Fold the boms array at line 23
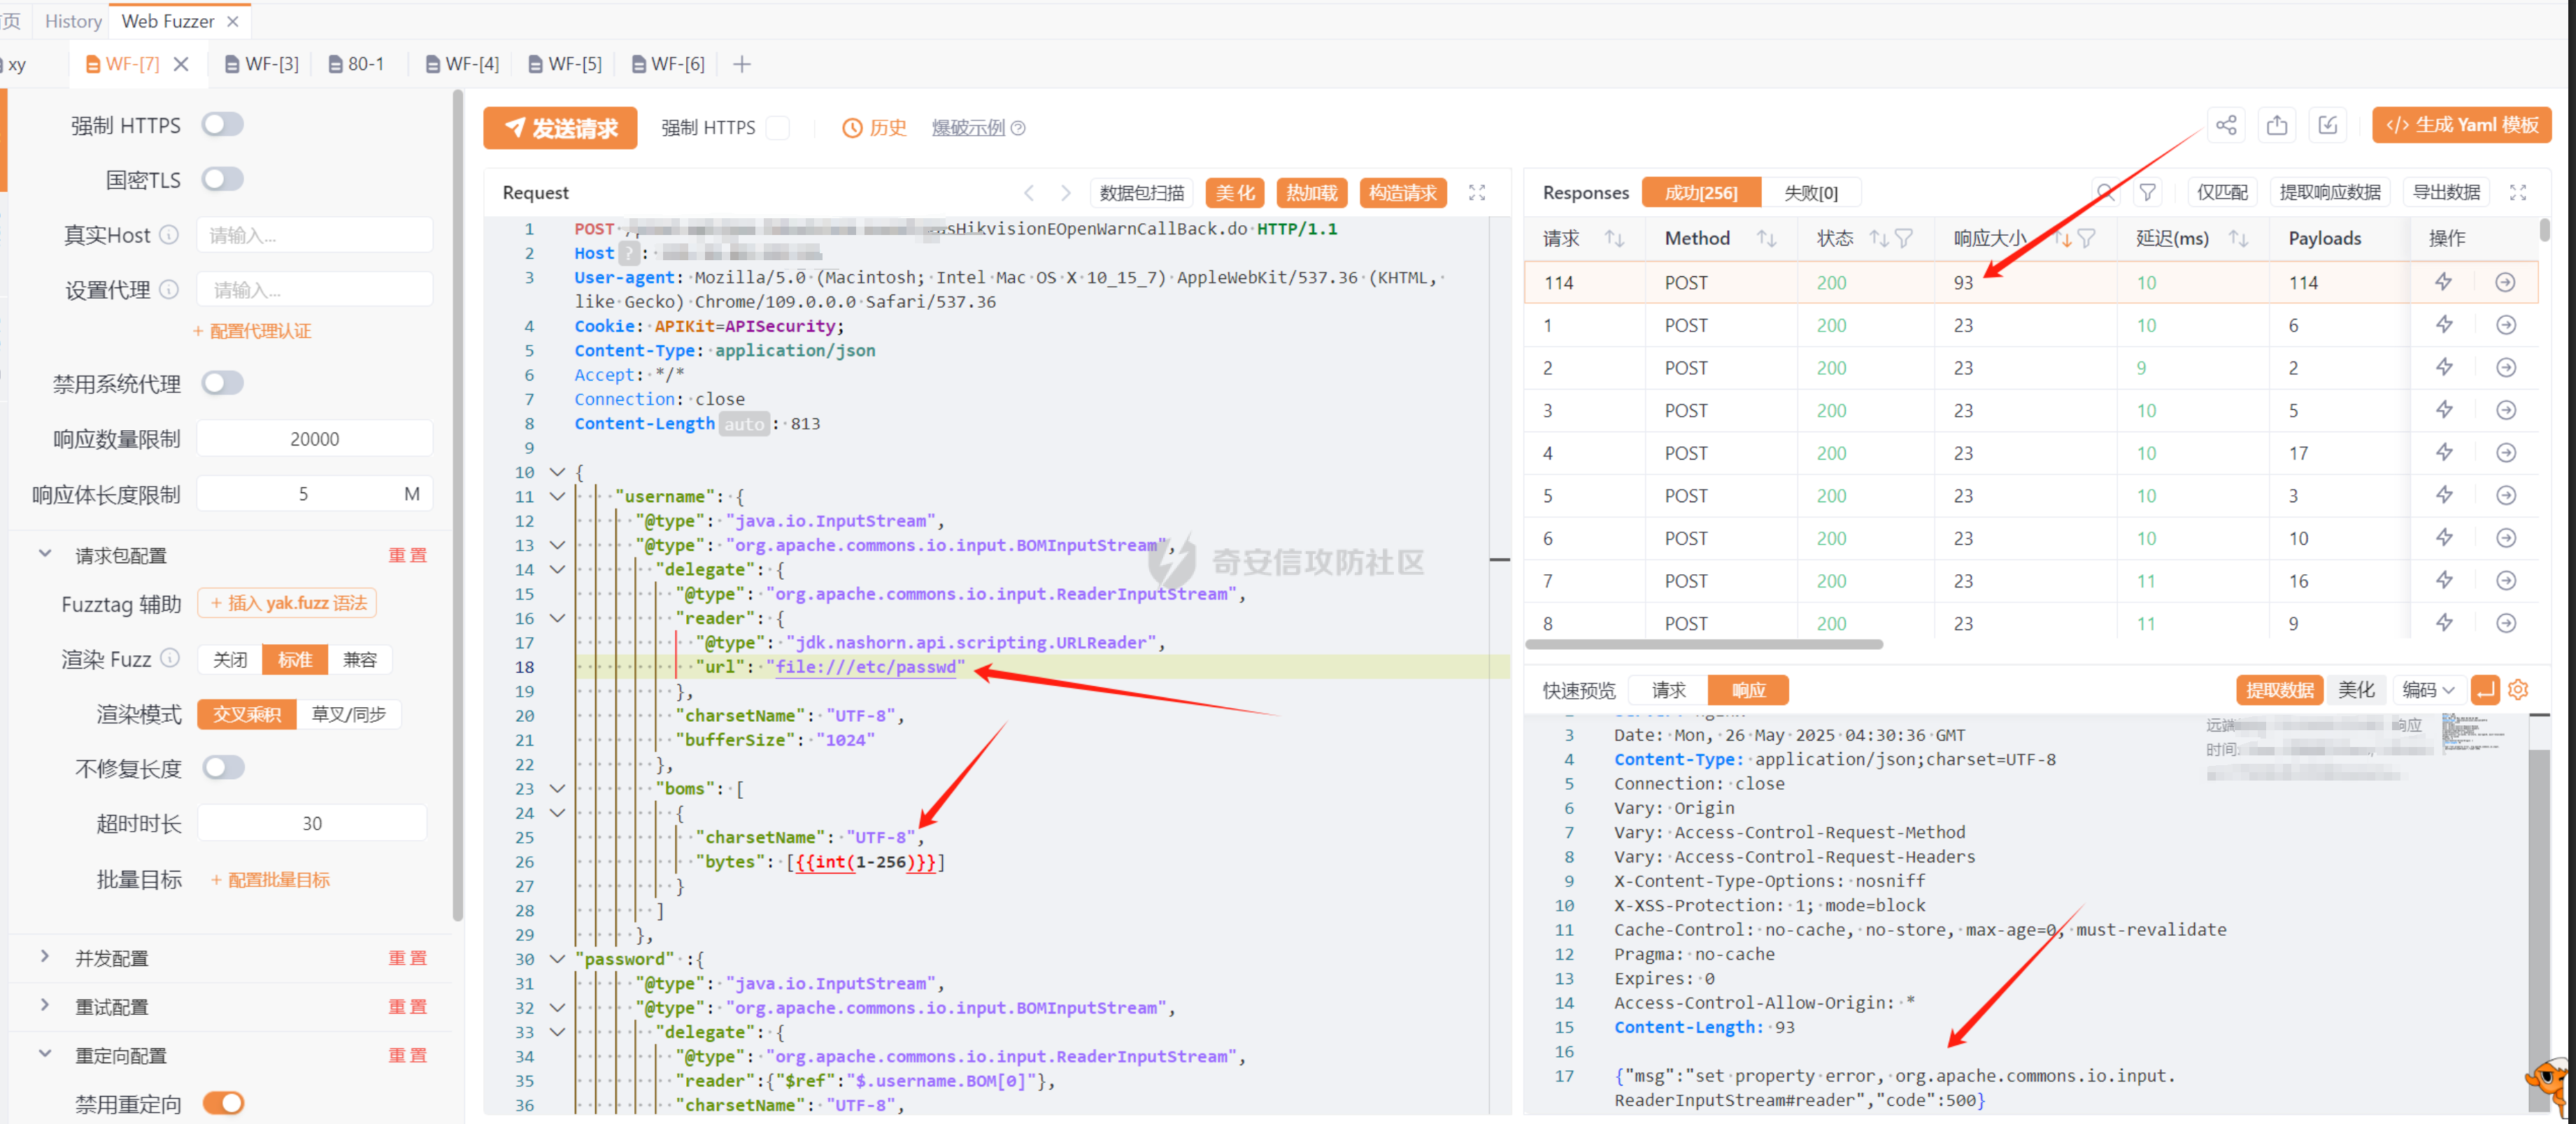Viewport: 2576px width, 1124px height. click(558, 789)
